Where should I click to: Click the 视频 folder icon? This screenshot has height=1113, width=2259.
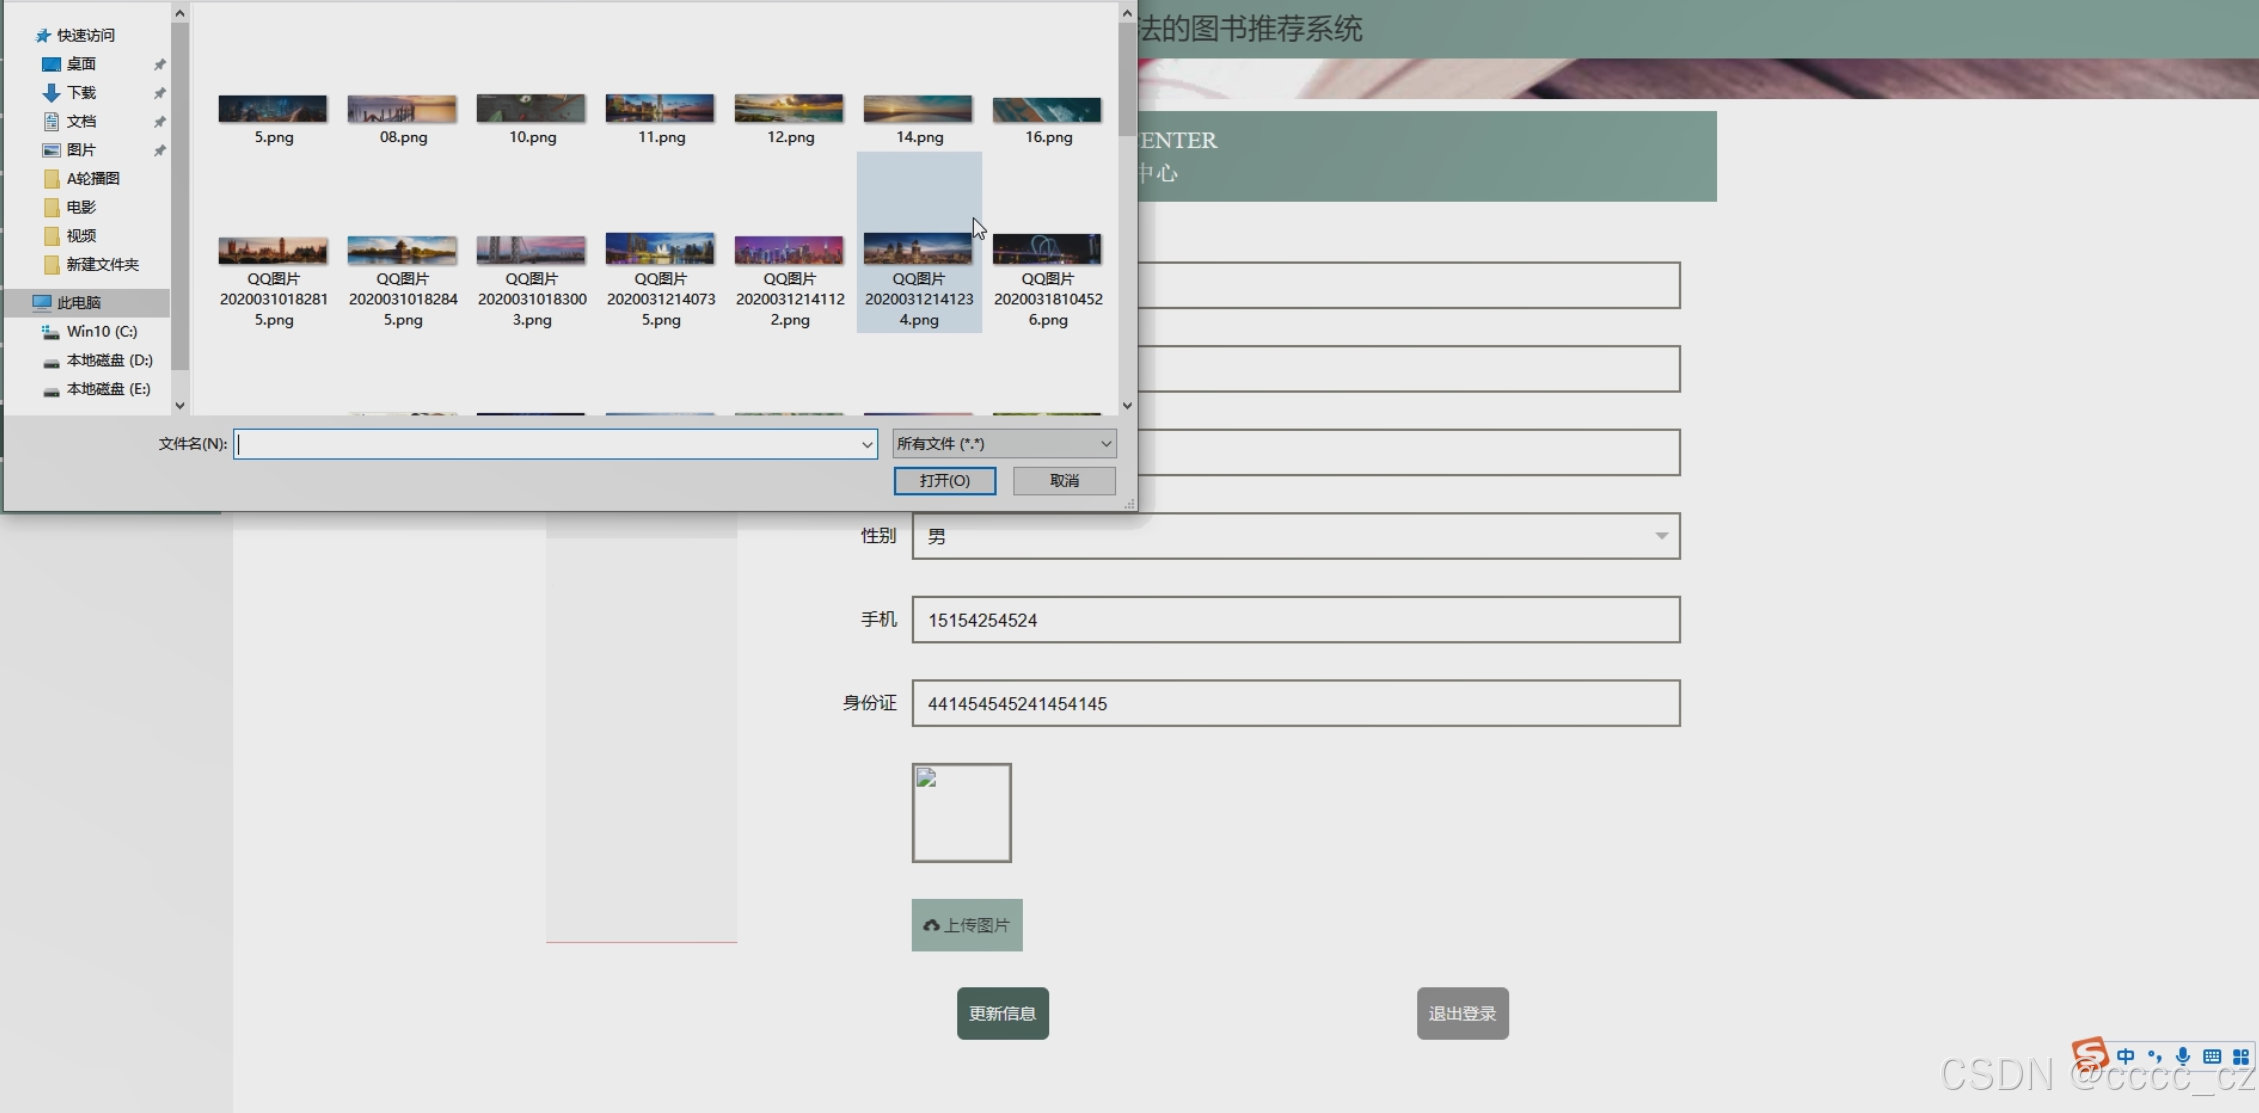pos(52,236)
